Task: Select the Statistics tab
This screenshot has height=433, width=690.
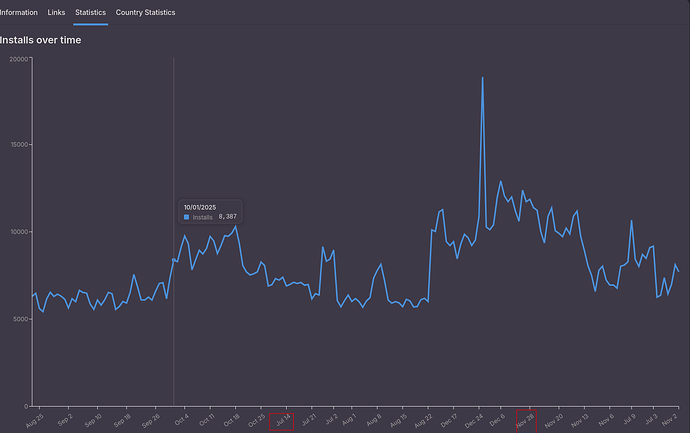Action: pyautogui.click(x=91, y=12)
